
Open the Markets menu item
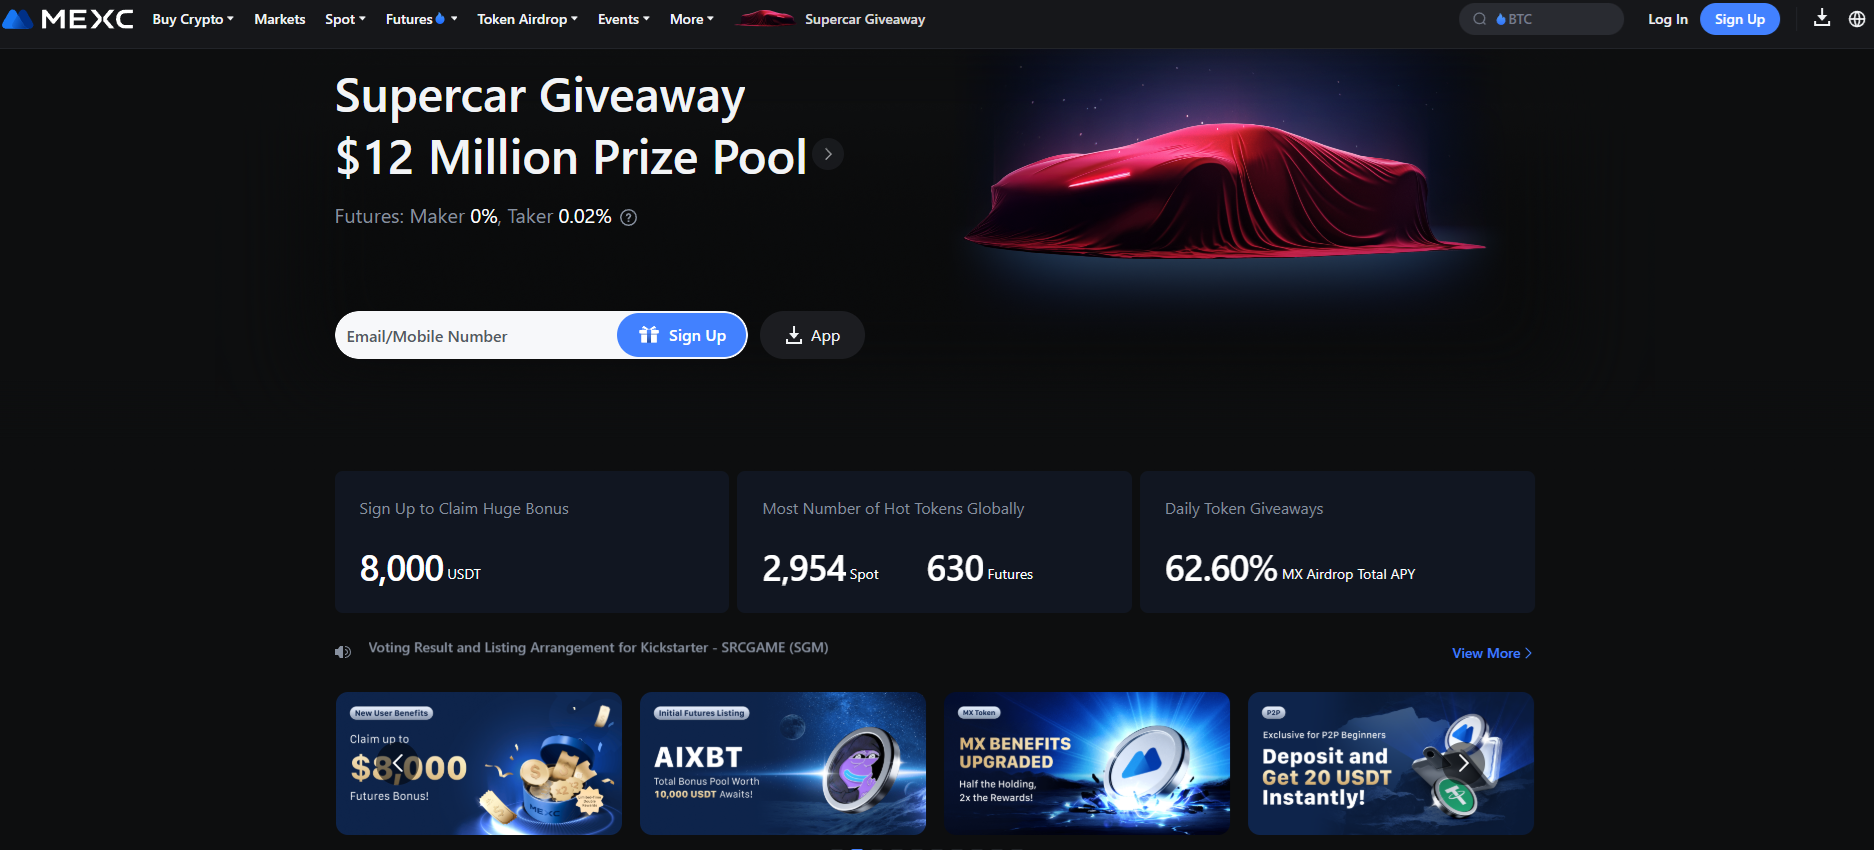click(x=280, y=19)
